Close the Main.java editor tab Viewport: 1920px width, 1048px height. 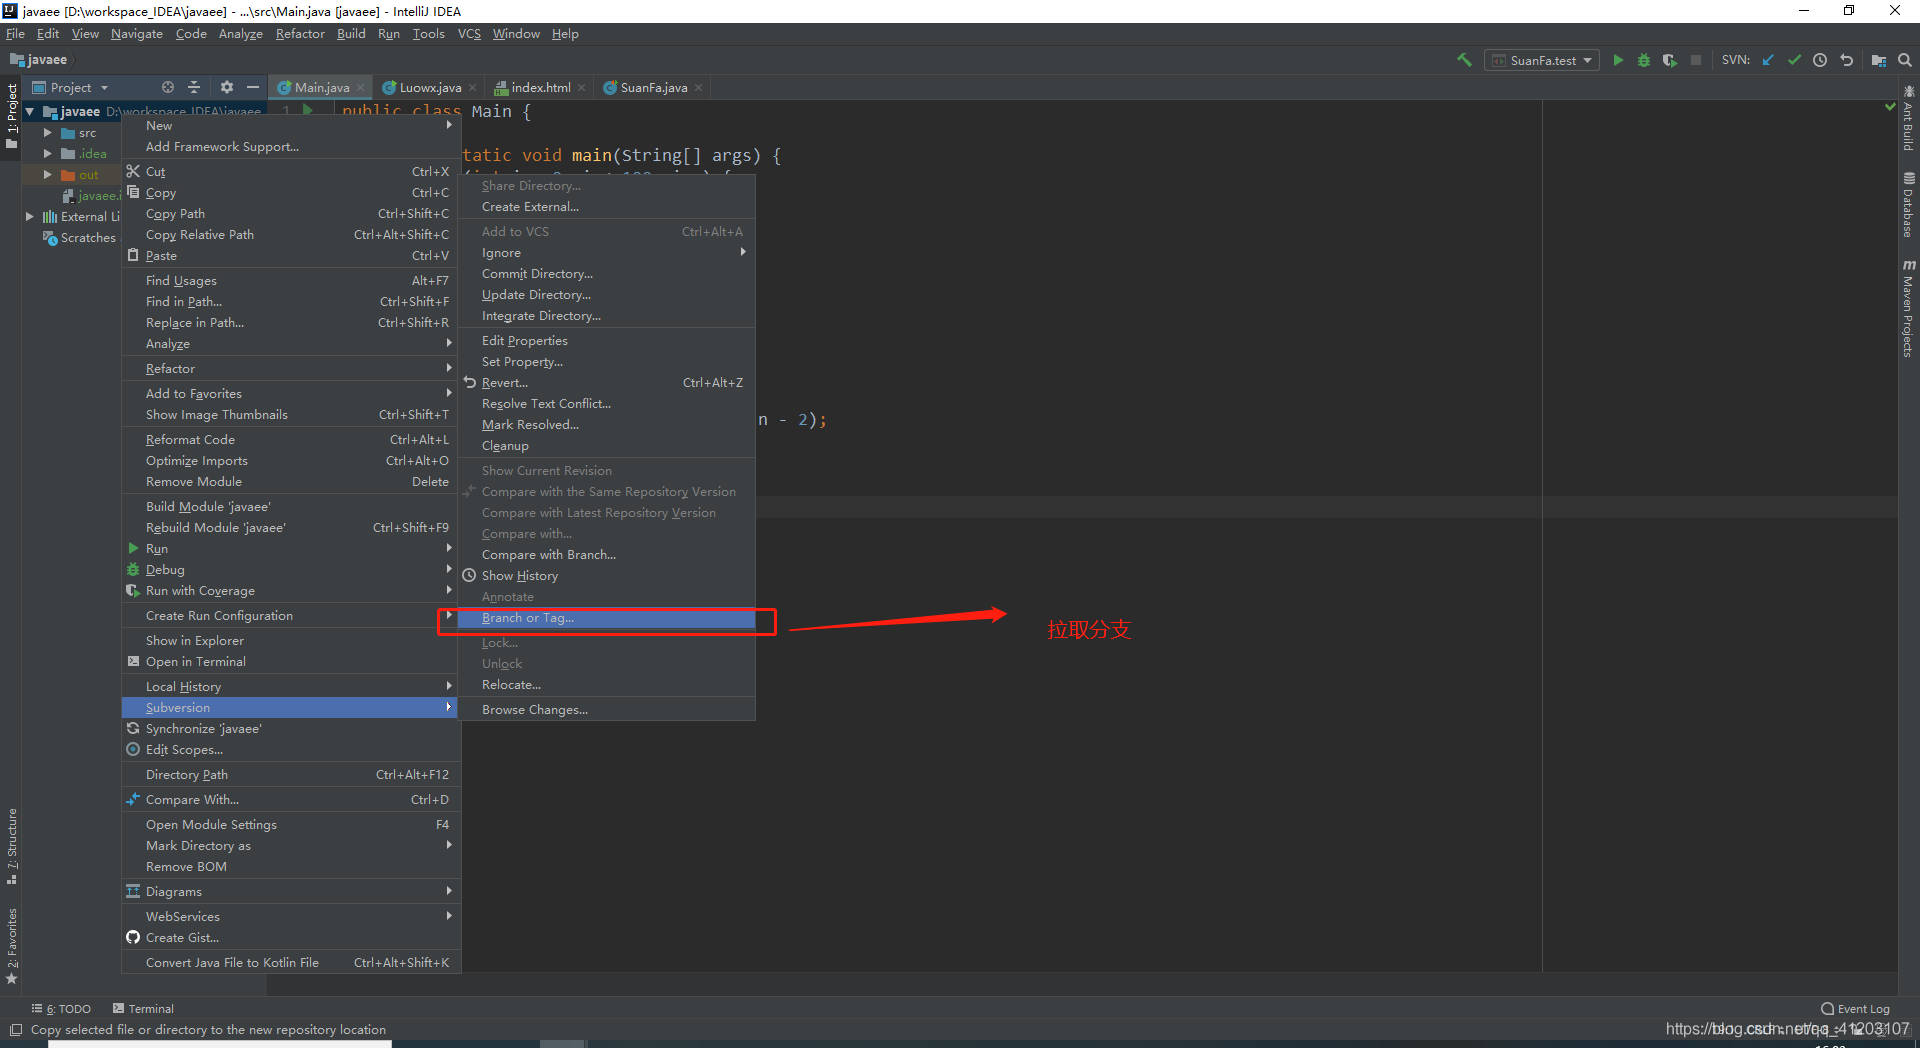(x=361, y=88)
